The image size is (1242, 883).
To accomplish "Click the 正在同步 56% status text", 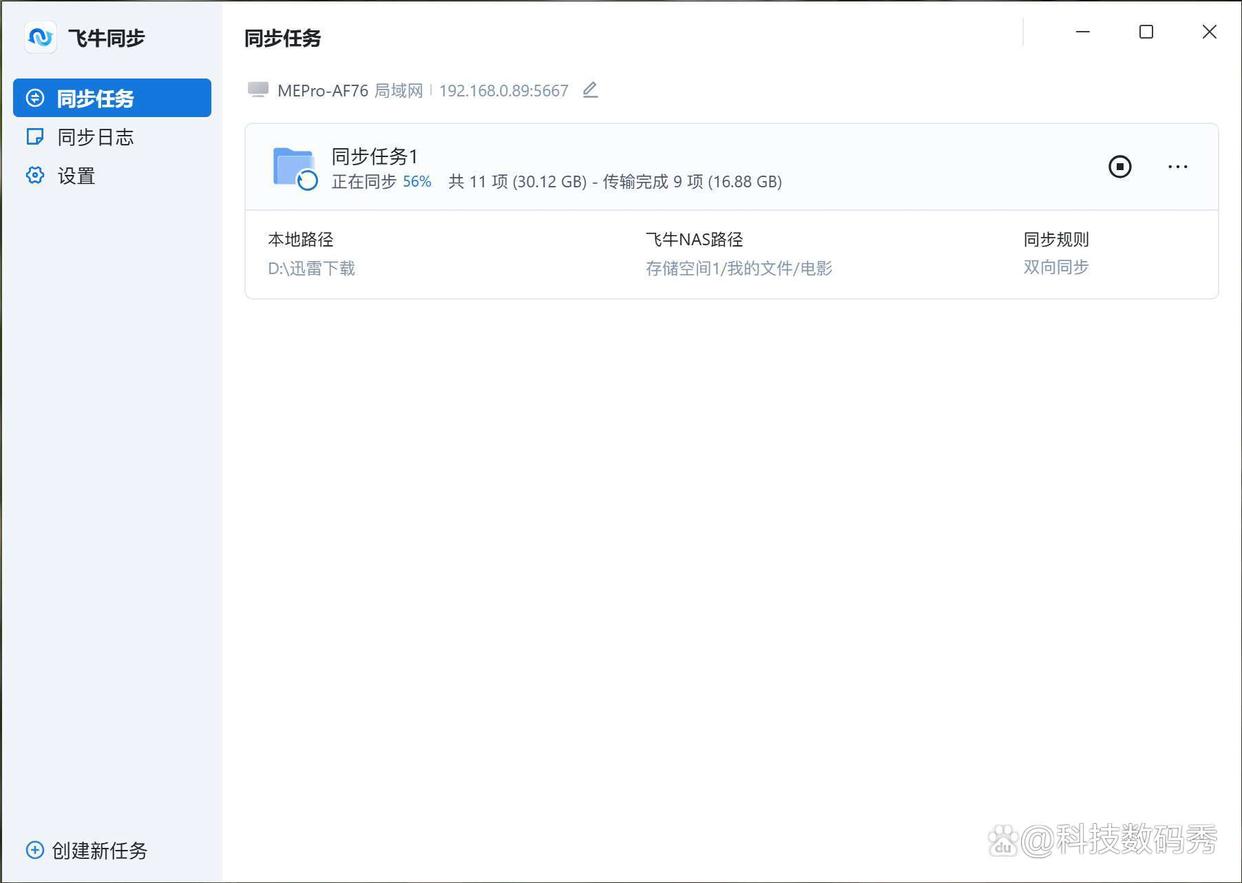I will tap(382, 182).
